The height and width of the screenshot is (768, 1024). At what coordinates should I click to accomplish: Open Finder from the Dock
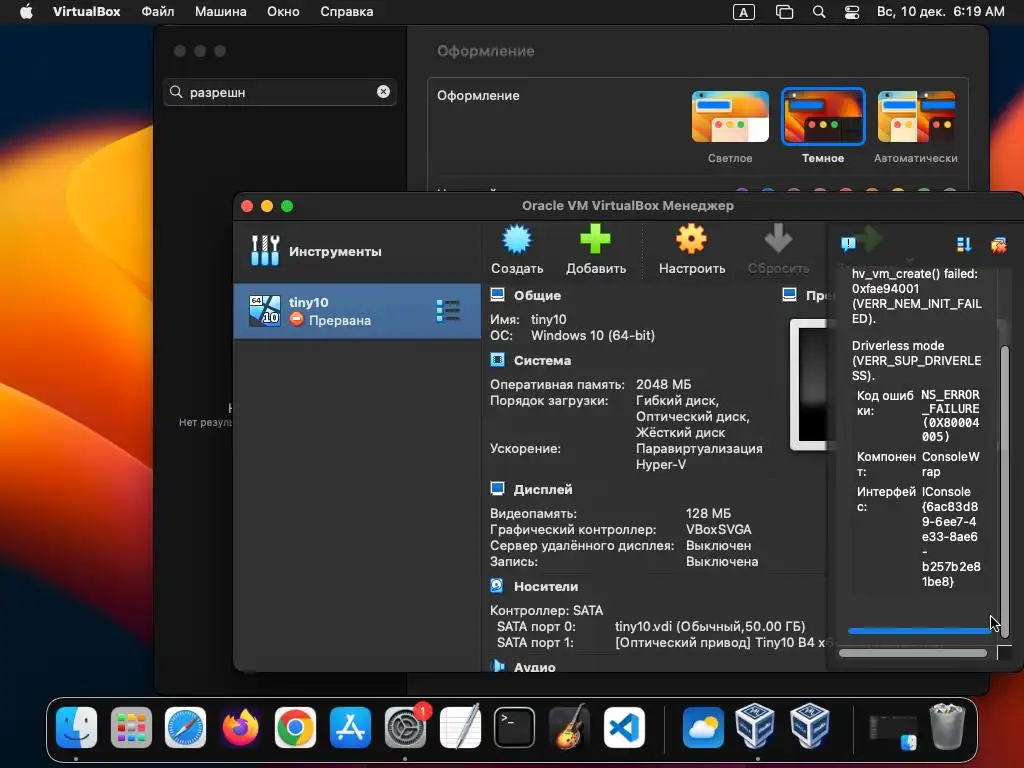point(76,727)
